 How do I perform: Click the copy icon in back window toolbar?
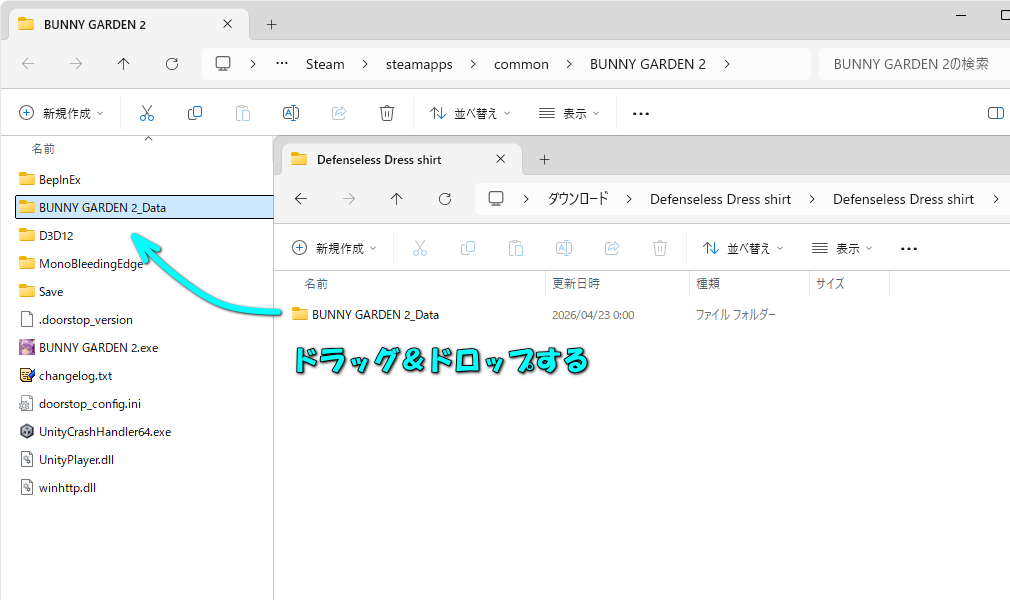(195, 113)
